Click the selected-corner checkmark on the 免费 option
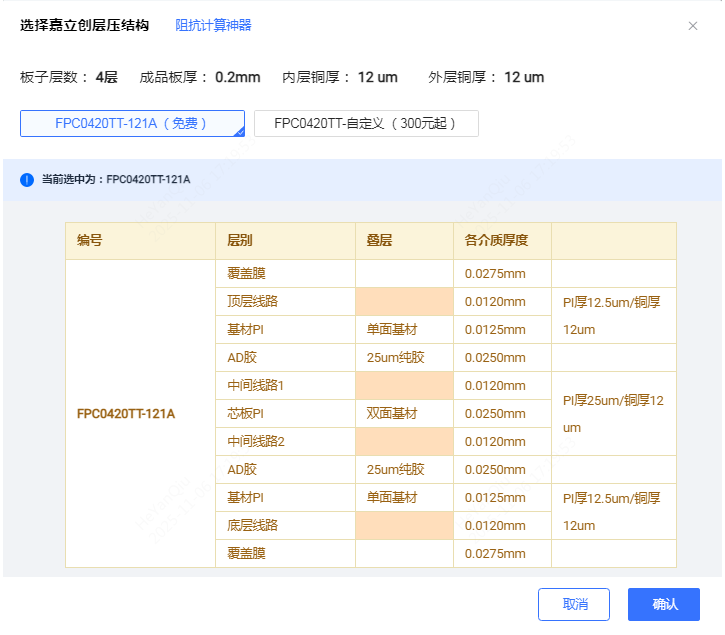The width and height of the screenshot is (725, 635). click(239, 130)
